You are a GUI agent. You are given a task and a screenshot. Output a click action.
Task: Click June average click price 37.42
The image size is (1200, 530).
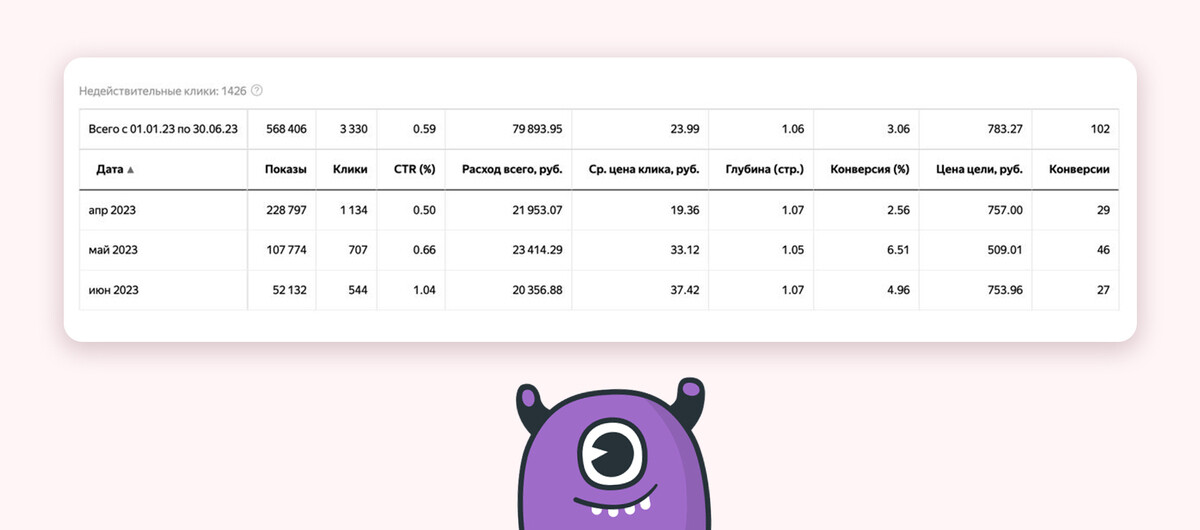[x=683, y=290]
